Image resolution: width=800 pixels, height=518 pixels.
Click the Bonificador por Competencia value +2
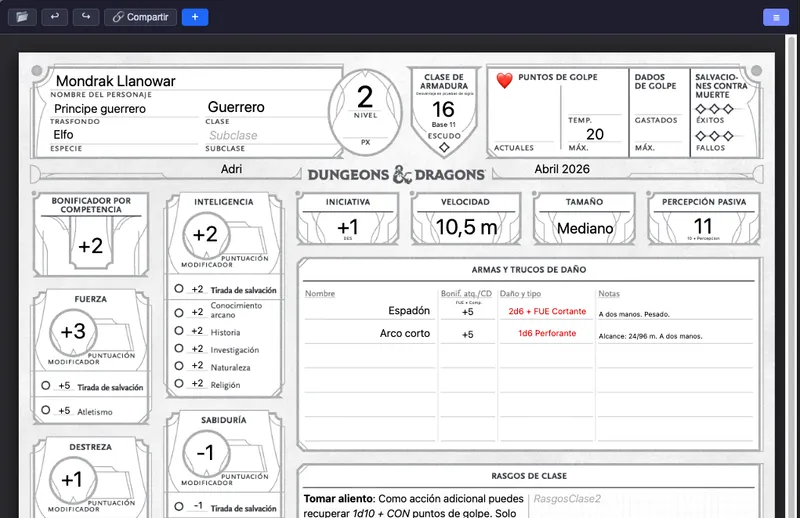click(x=90, y=246)
